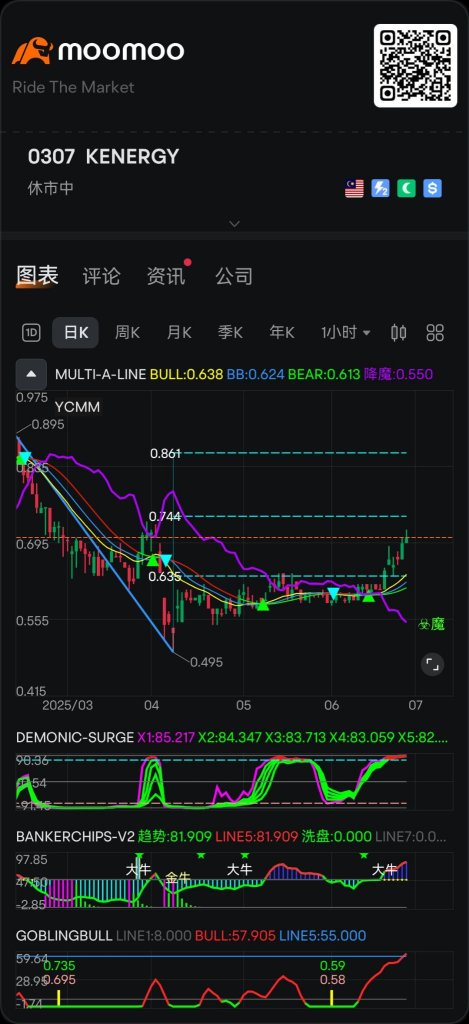Collapse the MULTI-A-LINE indicator arrow

31,374
